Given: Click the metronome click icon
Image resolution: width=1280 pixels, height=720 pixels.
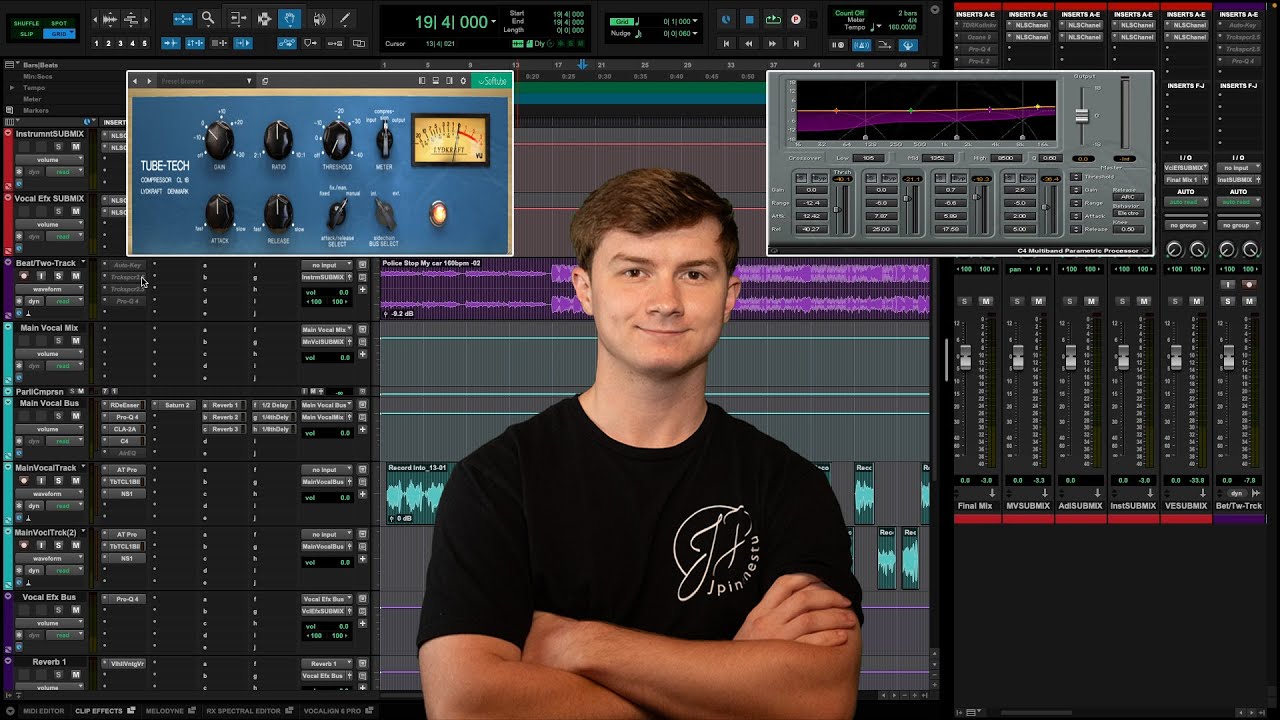Looking at the screenshot, I should pyautogui.click(x=861, y=45).
